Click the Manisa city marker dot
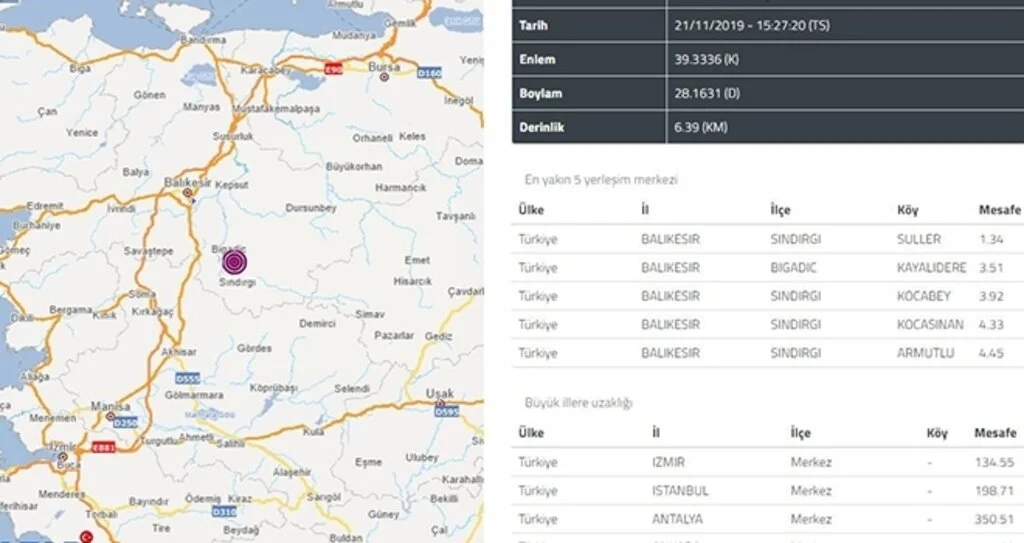The width and height of the screenshot is (1024, 543). pos(110,416)
